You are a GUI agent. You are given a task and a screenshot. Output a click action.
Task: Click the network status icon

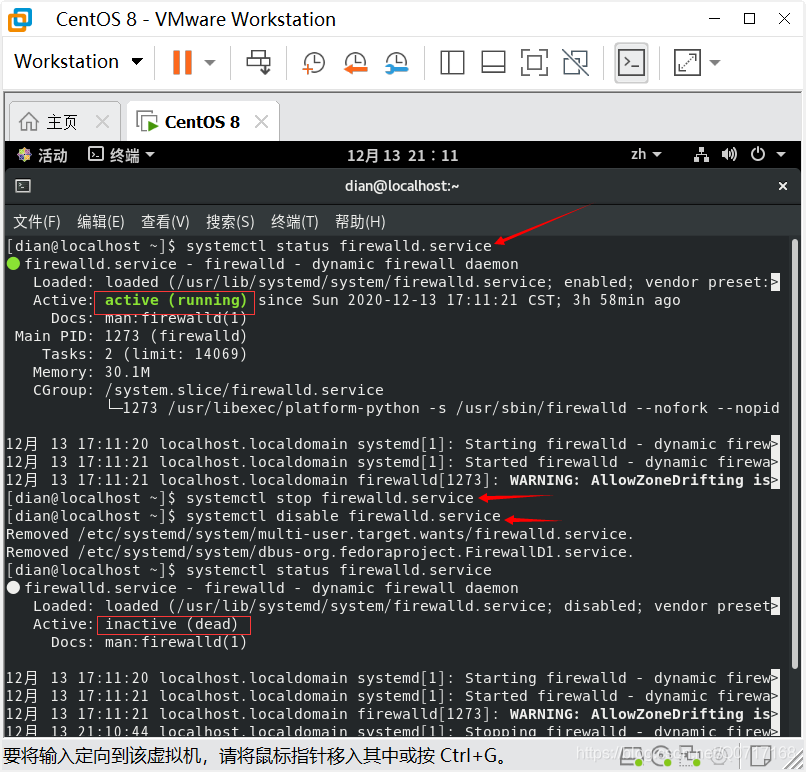pos(701,154)
